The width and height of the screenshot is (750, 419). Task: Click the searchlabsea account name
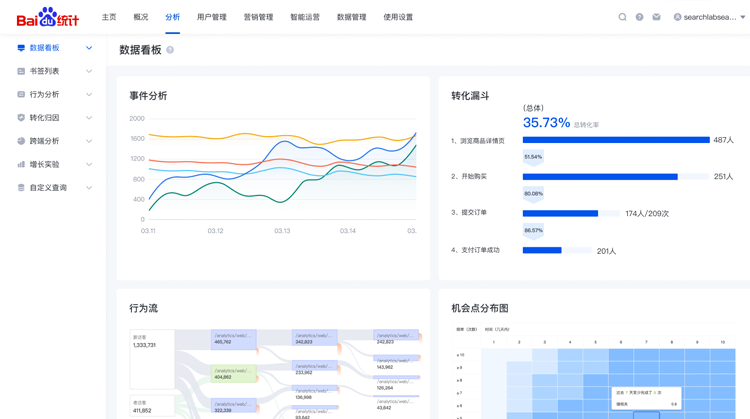[x=710, y=17]
